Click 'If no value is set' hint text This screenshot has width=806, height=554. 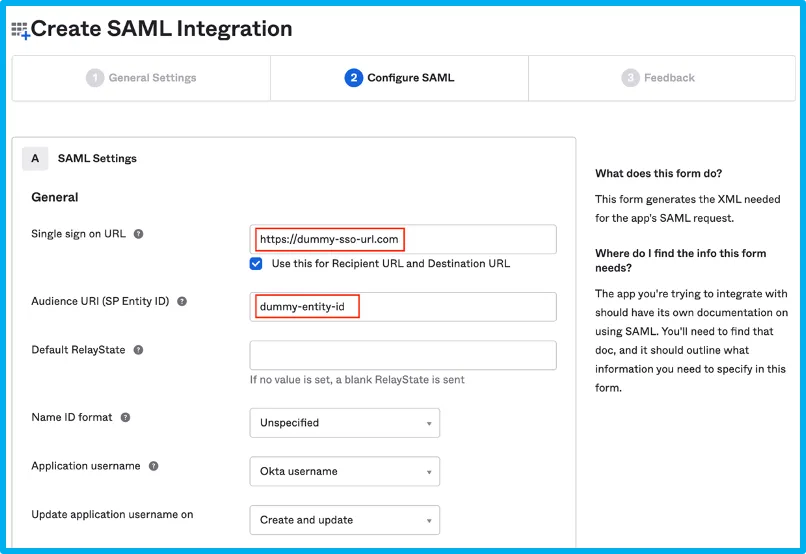point(357,380)
